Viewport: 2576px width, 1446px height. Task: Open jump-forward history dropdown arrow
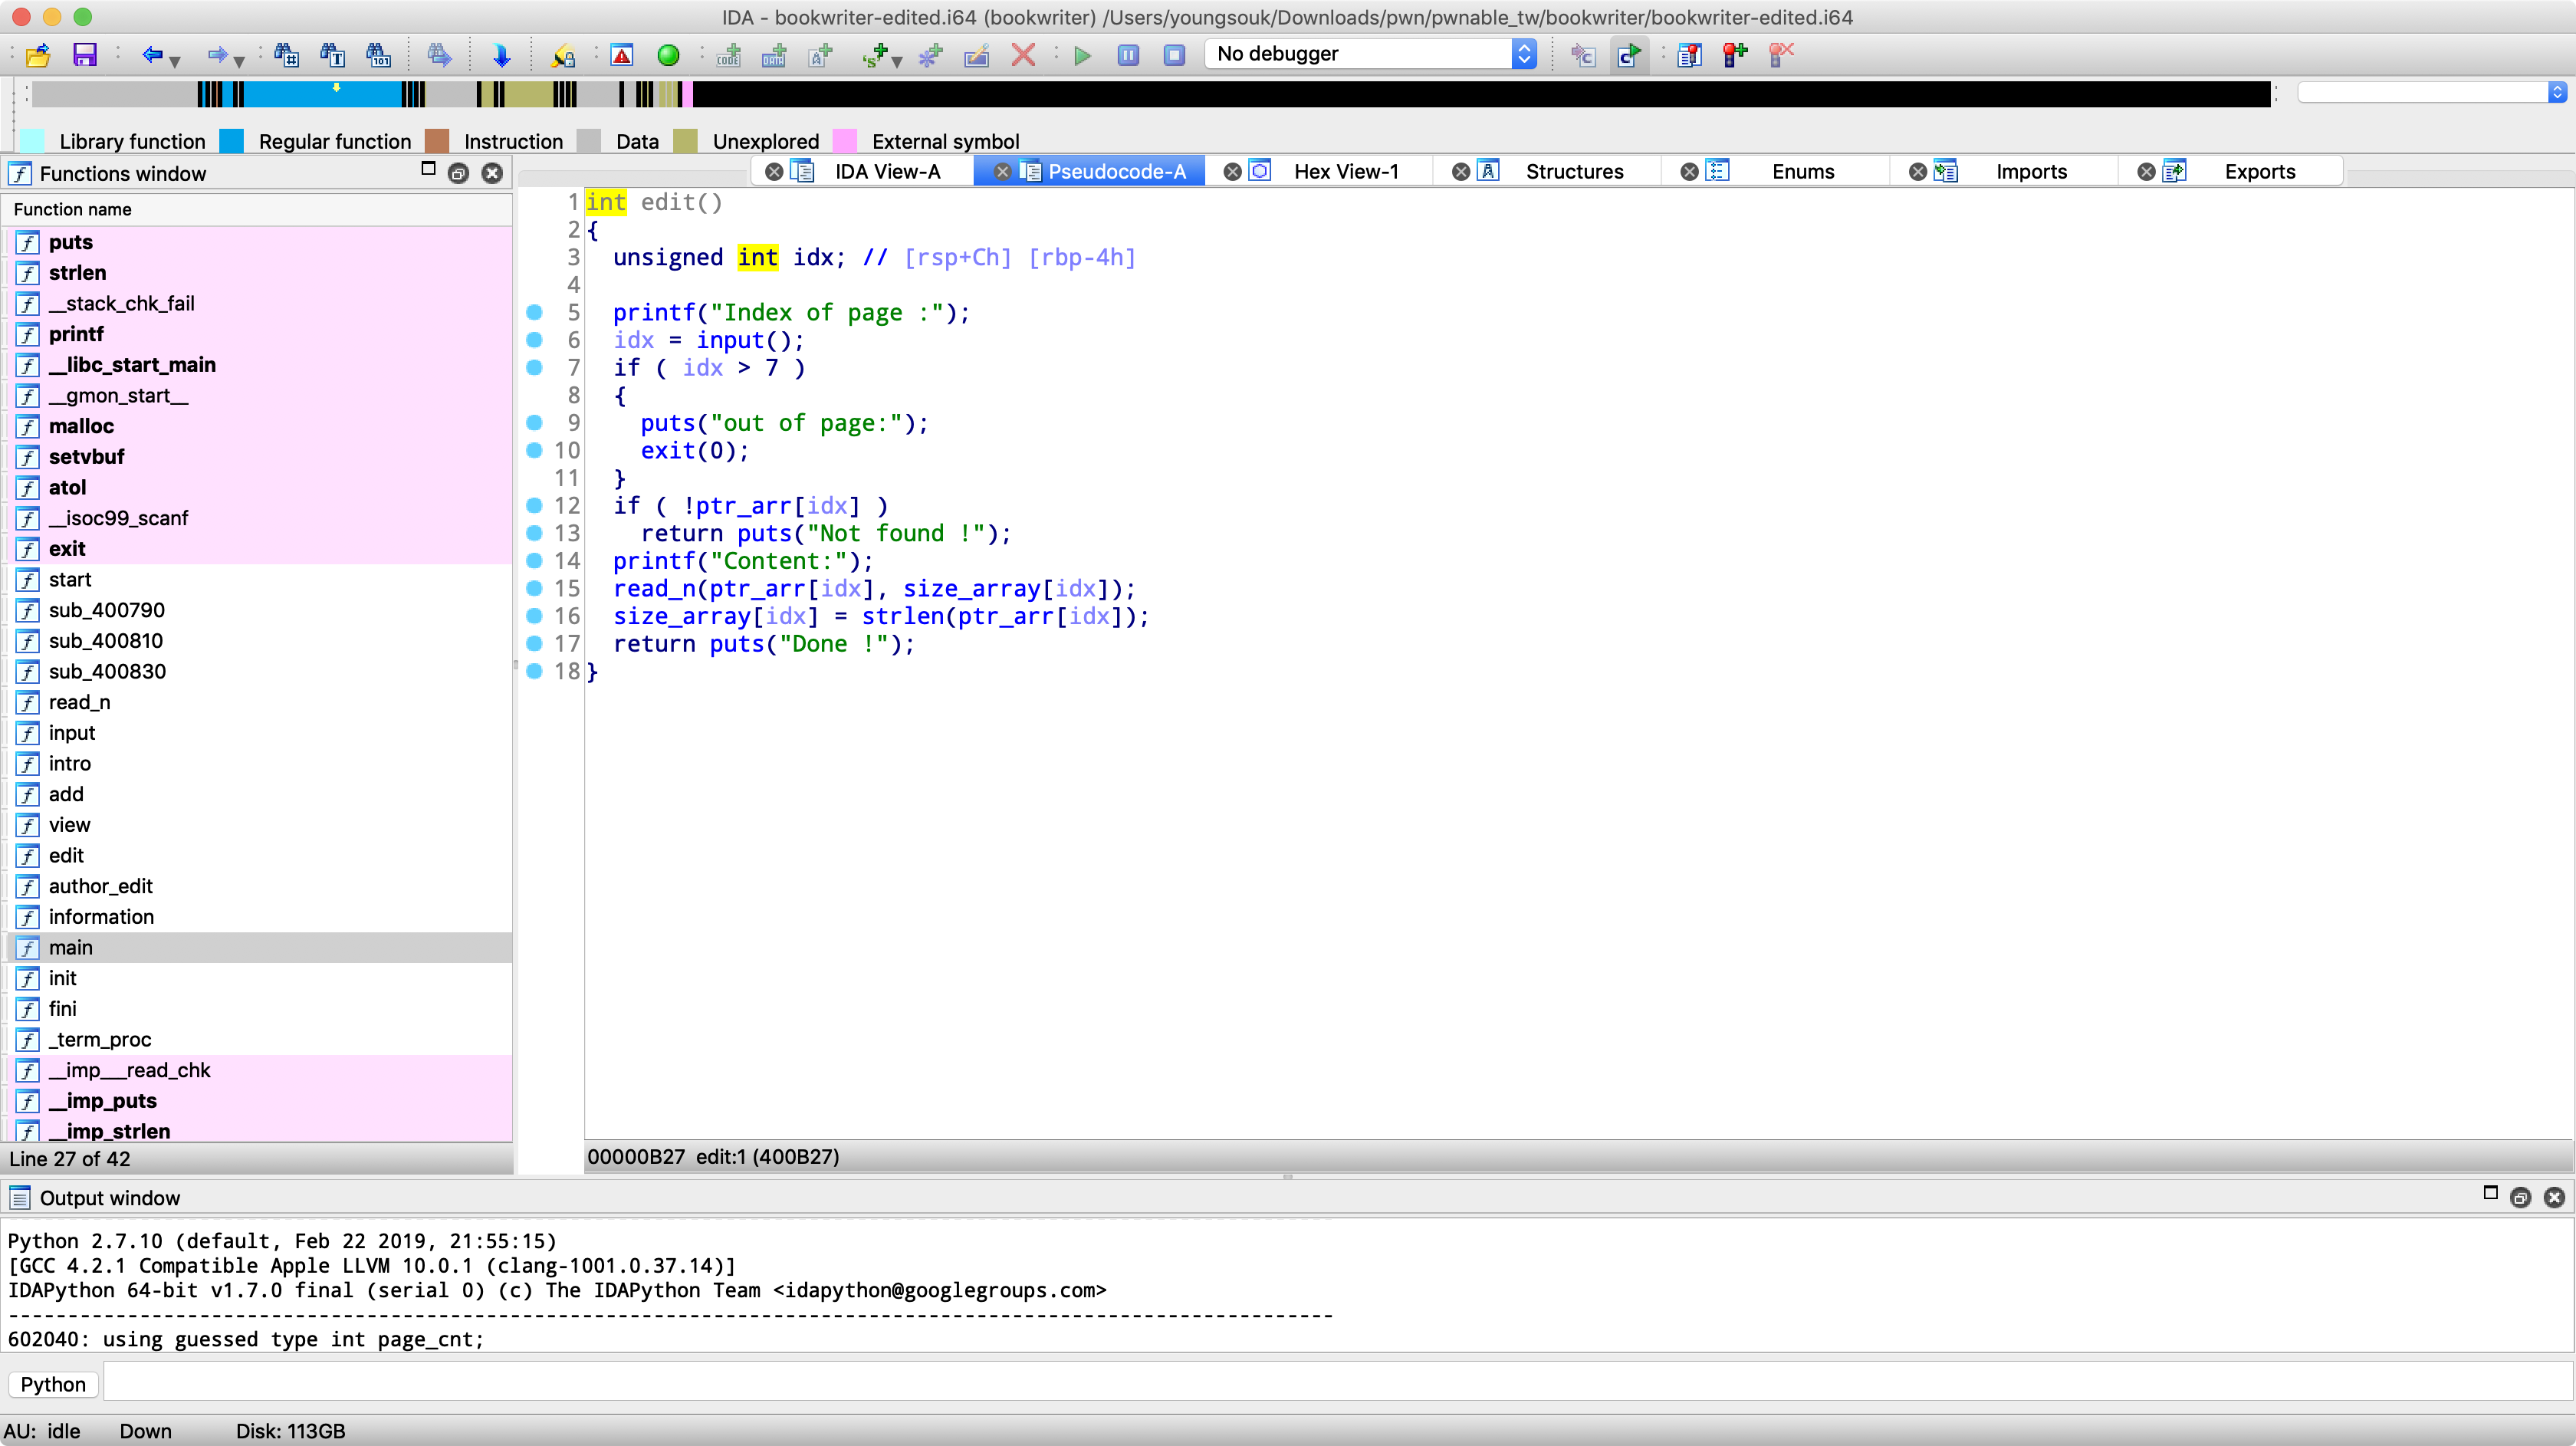(240, 61)
